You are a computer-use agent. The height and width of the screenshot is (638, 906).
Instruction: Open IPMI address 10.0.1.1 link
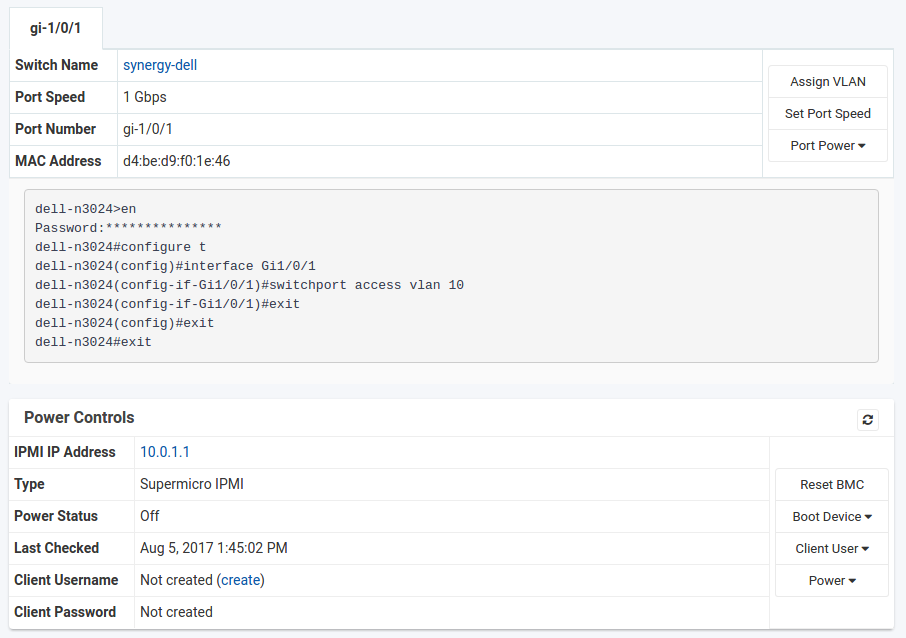coord(165,452)
